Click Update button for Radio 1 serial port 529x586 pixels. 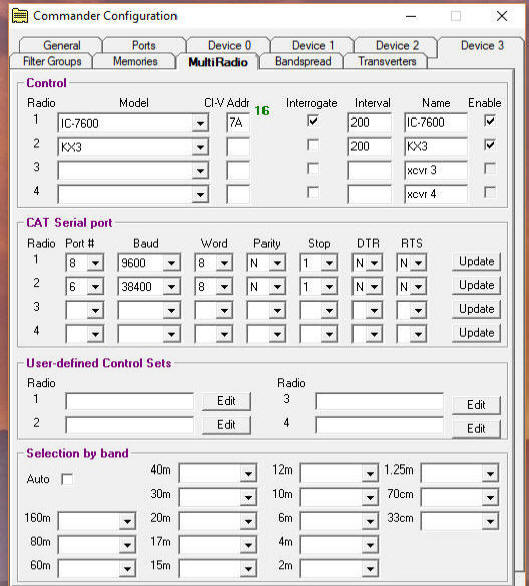476,262
